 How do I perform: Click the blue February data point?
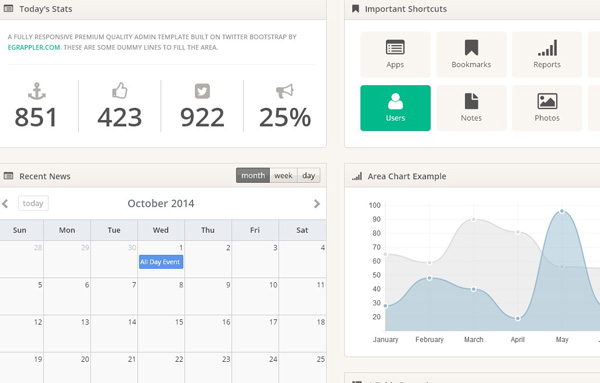(429, 278)
